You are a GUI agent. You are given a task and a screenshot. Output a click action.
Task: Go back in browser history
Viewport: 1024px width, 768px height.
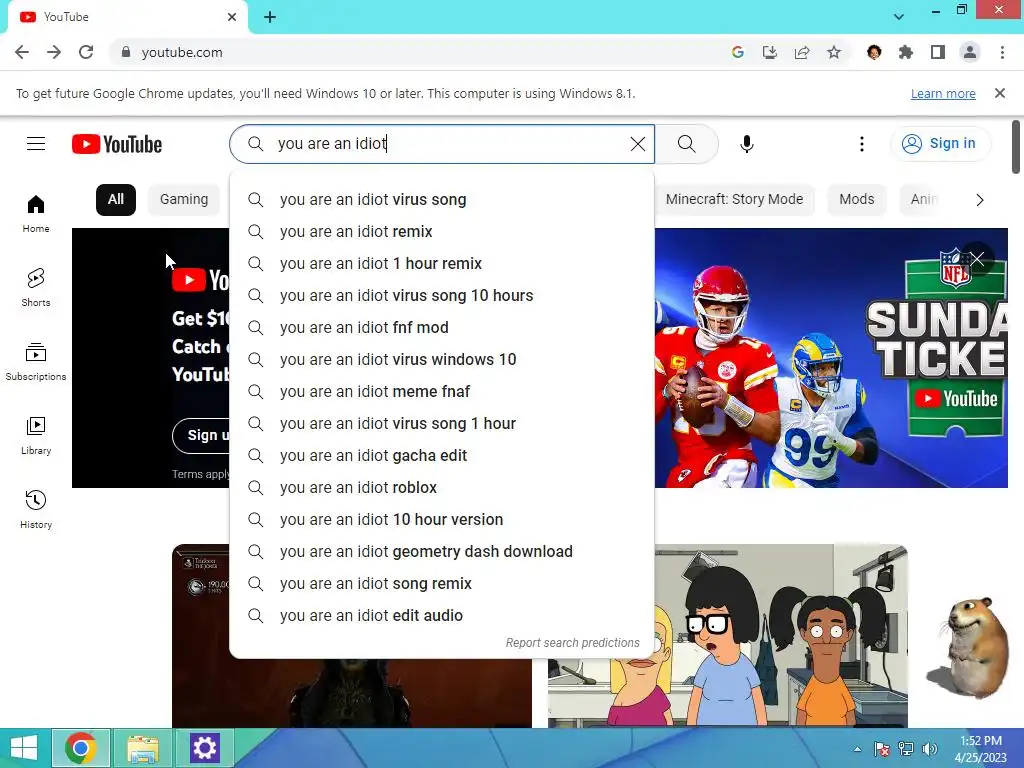(22, 52)
